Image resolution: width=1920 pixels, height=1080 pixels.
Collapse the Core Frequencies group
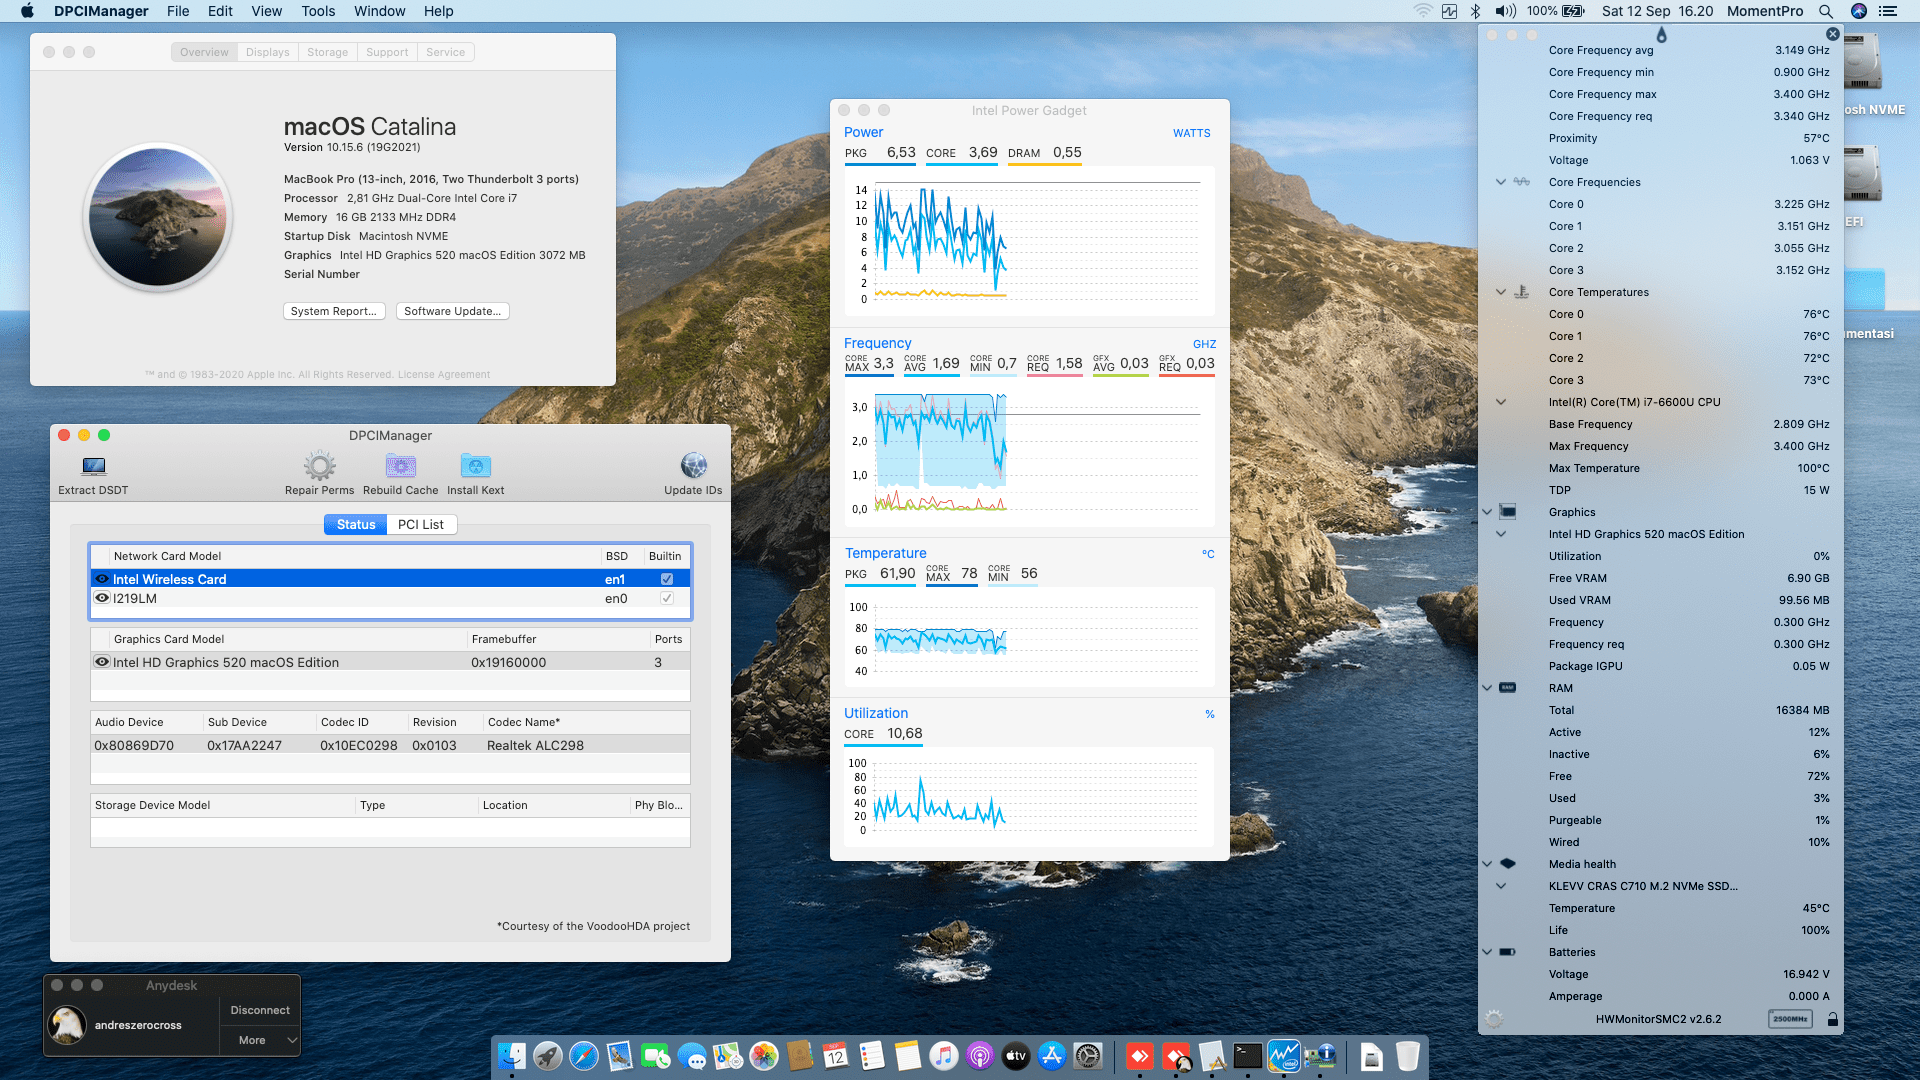coord(1501,182)
